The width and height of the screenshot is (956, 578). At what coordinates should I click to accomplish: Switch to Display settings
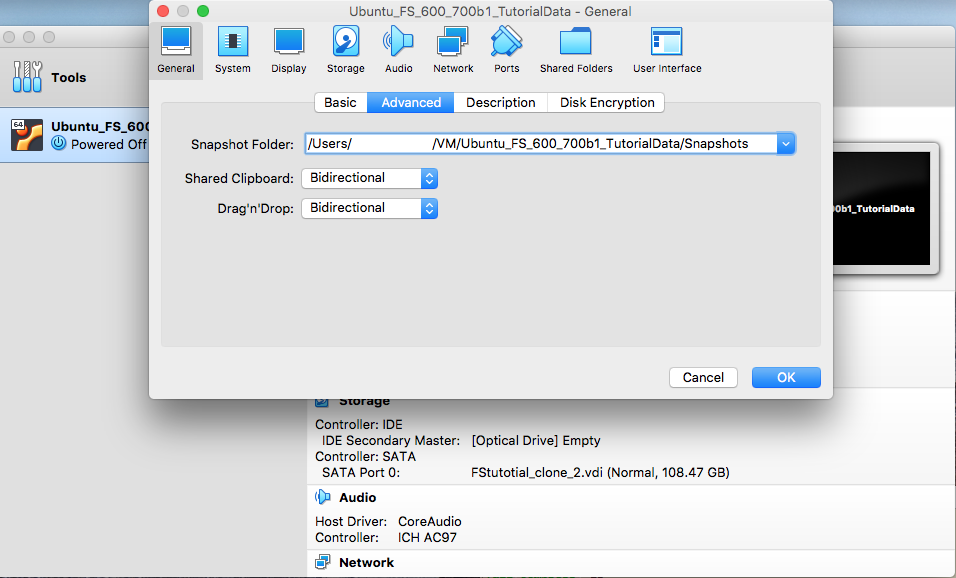coord(288,49)
